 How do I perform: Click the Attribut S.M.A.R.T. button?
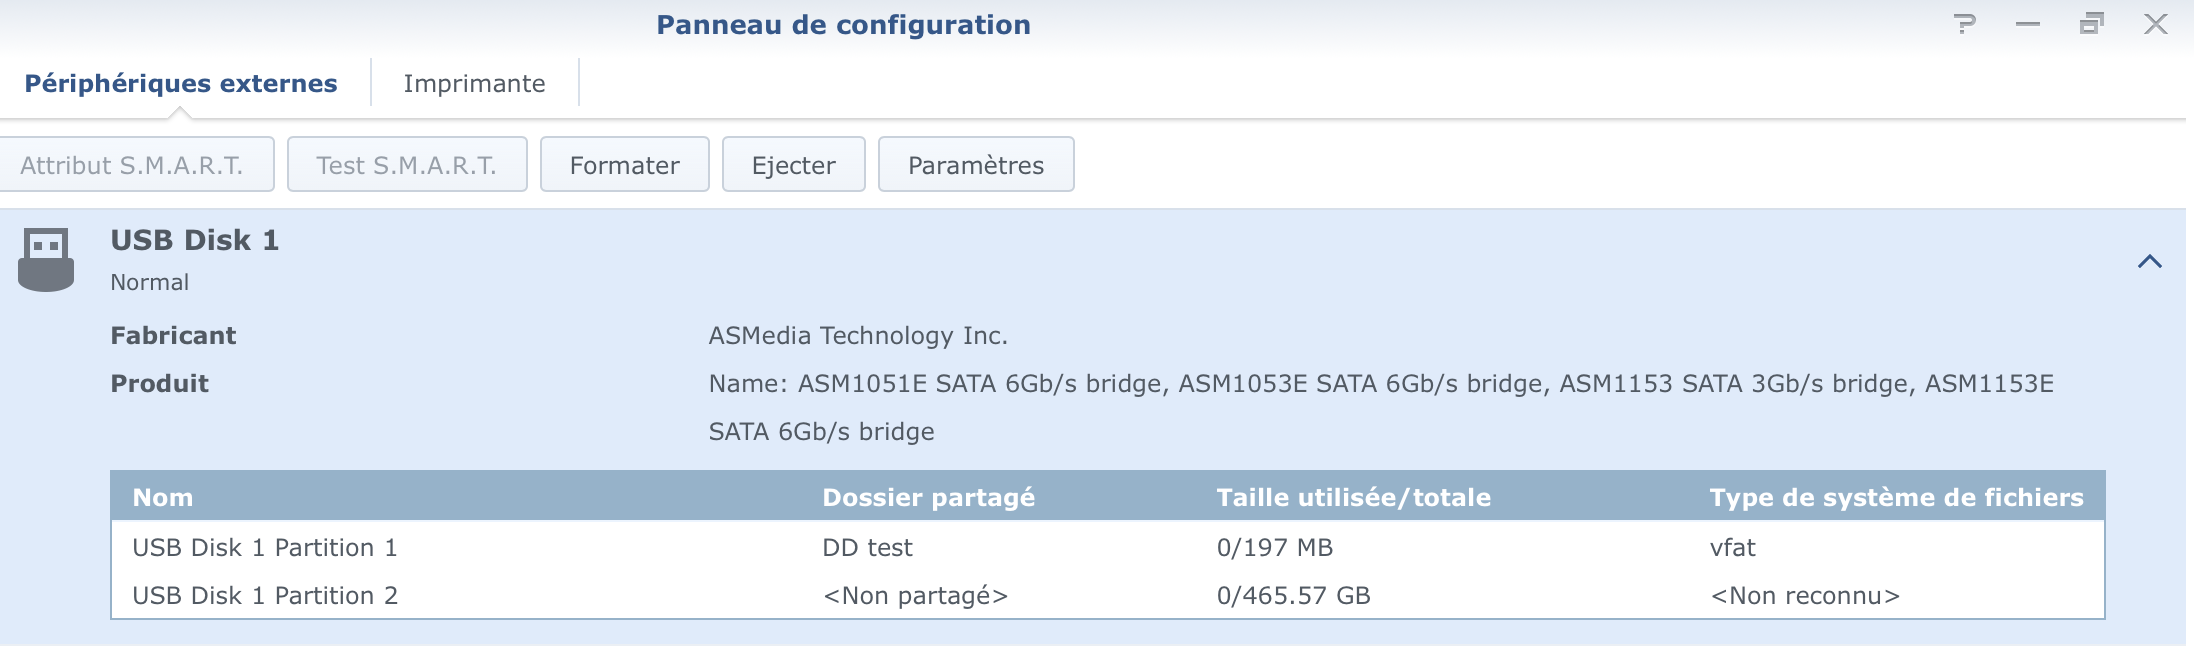[135, 164]
